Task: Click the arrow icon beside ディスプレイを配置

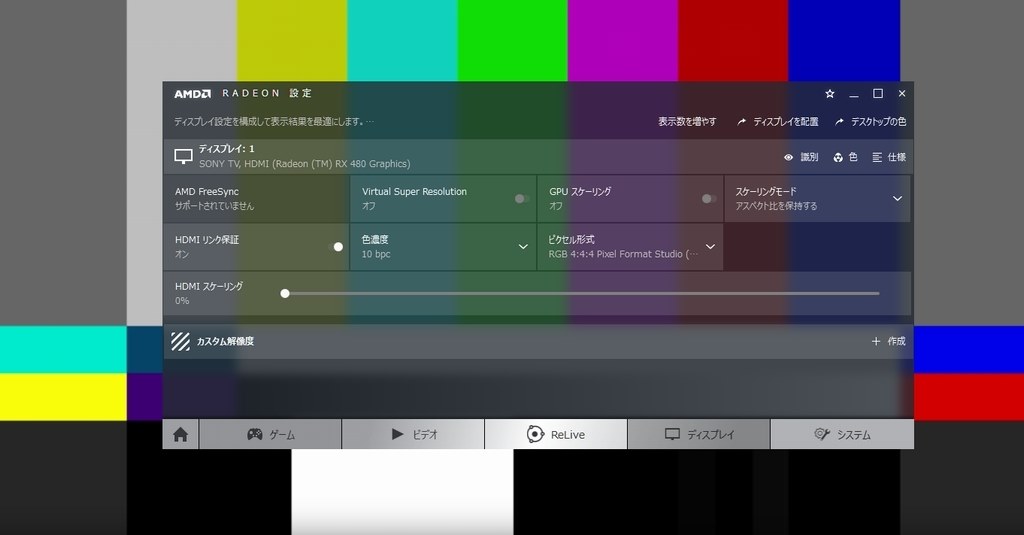Action: [x=741, y=122]
